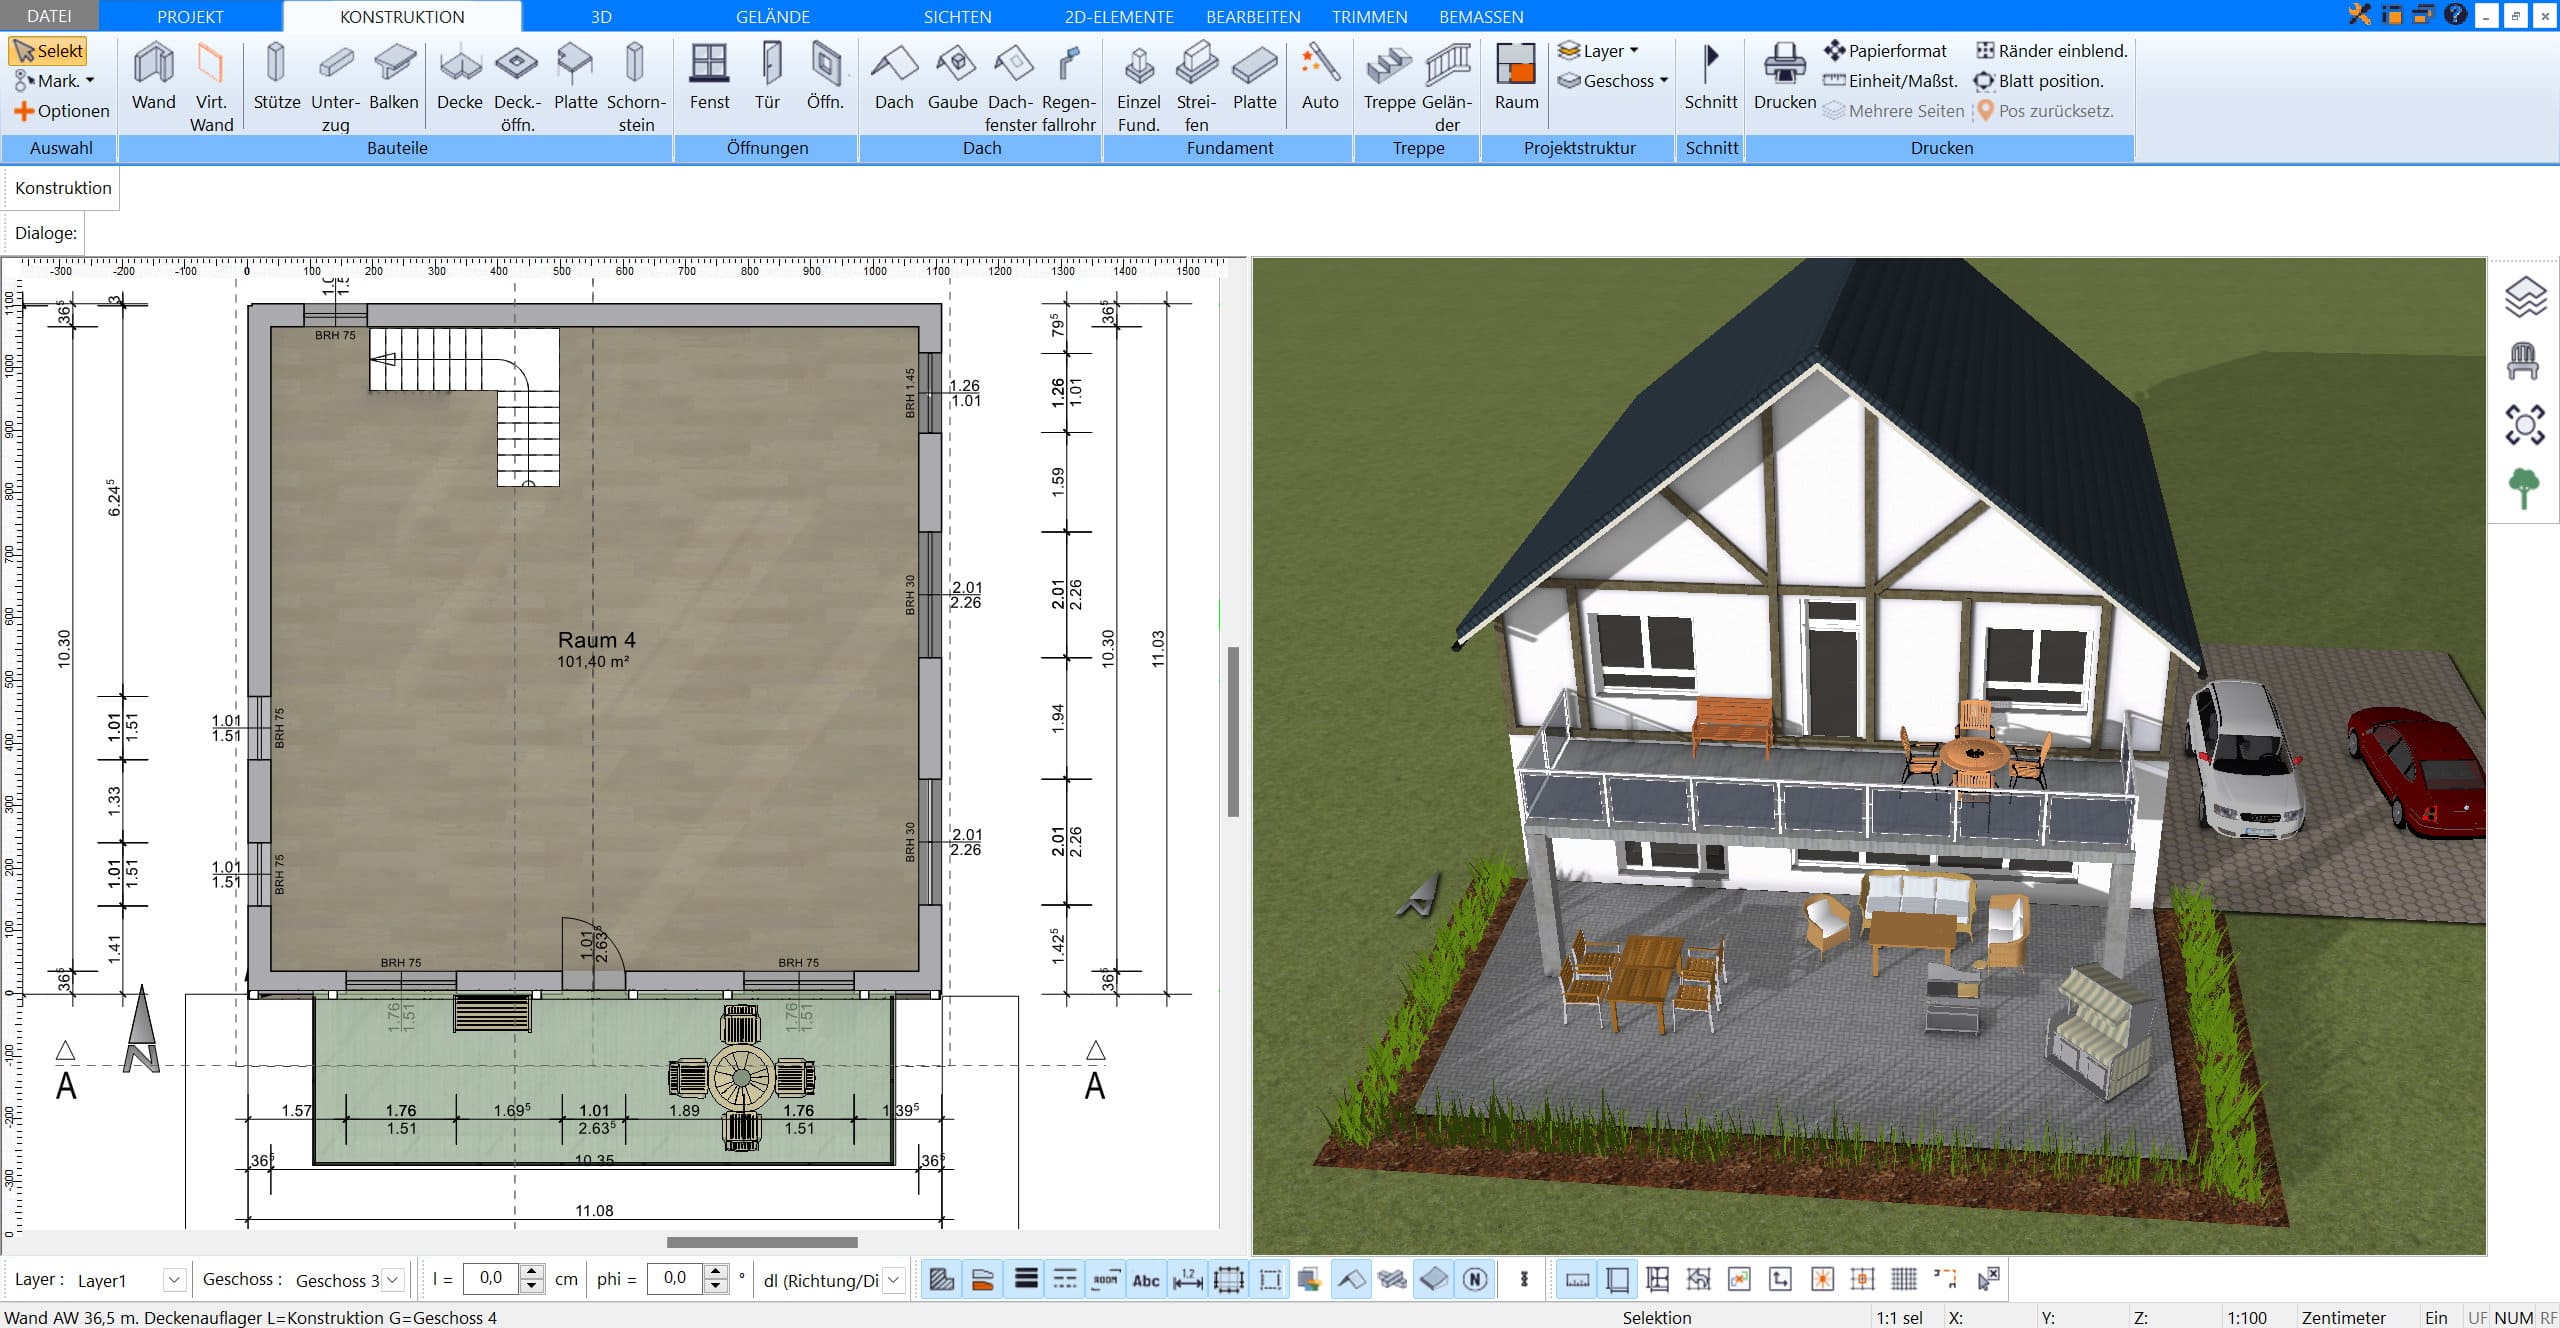Increase the l length spinner value
This screenshot has height=1328, width=2560.
[533, 1271]
